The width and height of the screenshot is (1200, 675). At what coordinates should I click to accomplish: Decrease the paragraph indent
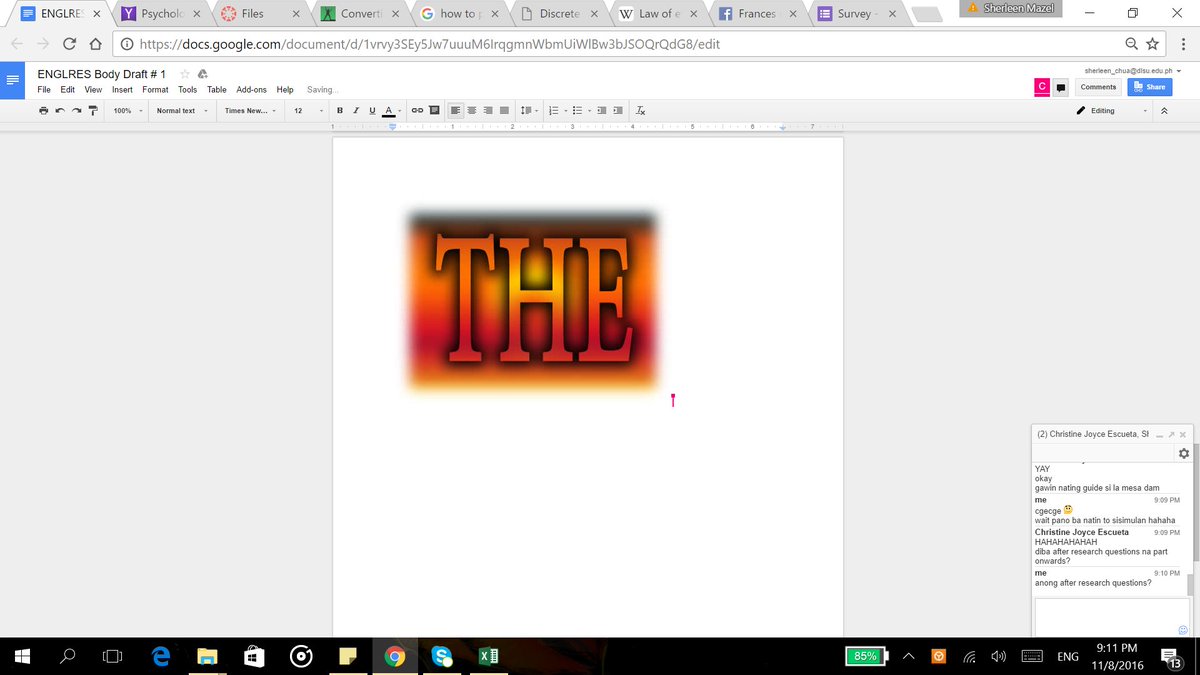(x=601, y=111)
